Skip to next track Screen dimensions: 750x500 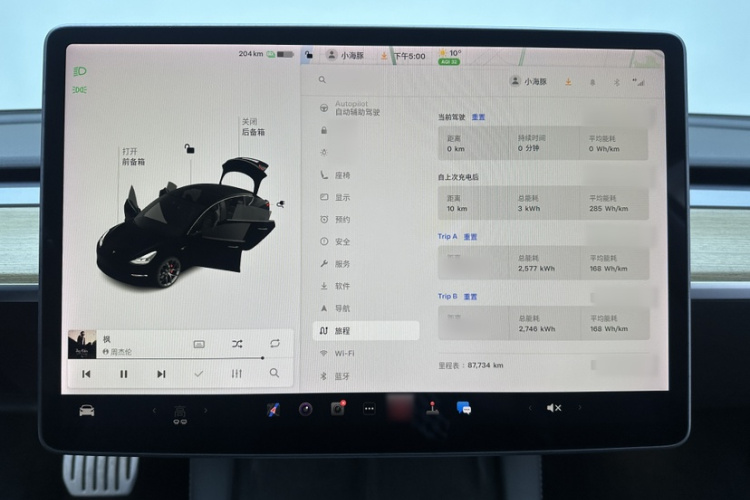coord(161,374)
